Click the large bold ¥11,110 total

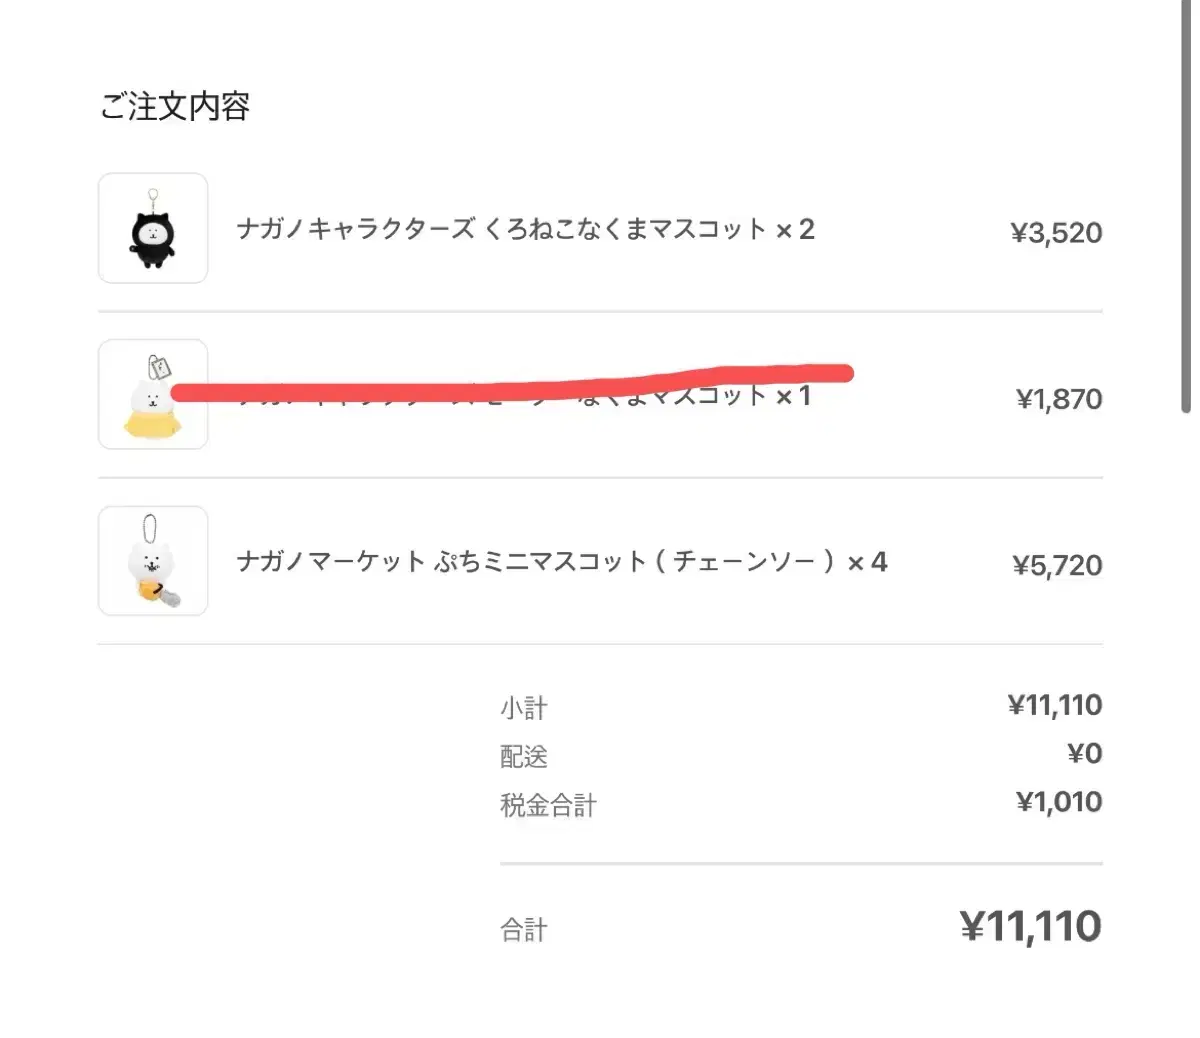(1031, 927)
